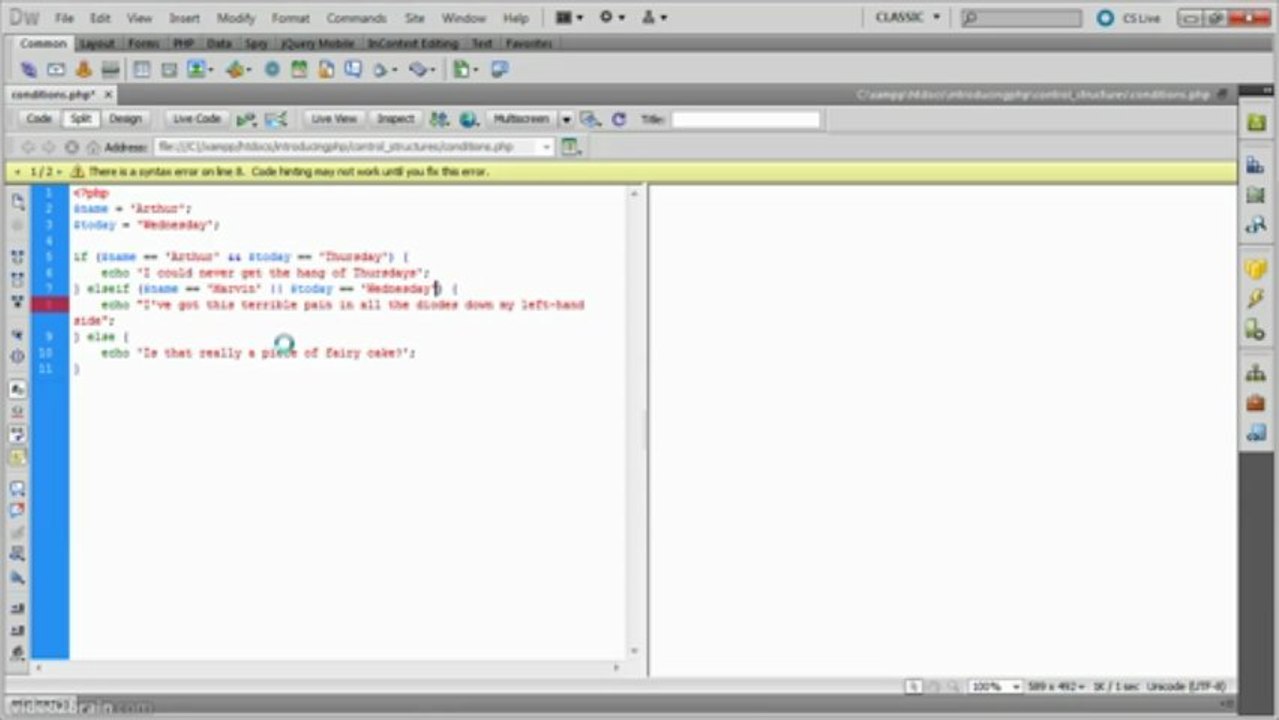Click the Multiscreen button
1279x720 pixels.
(521, 119)
